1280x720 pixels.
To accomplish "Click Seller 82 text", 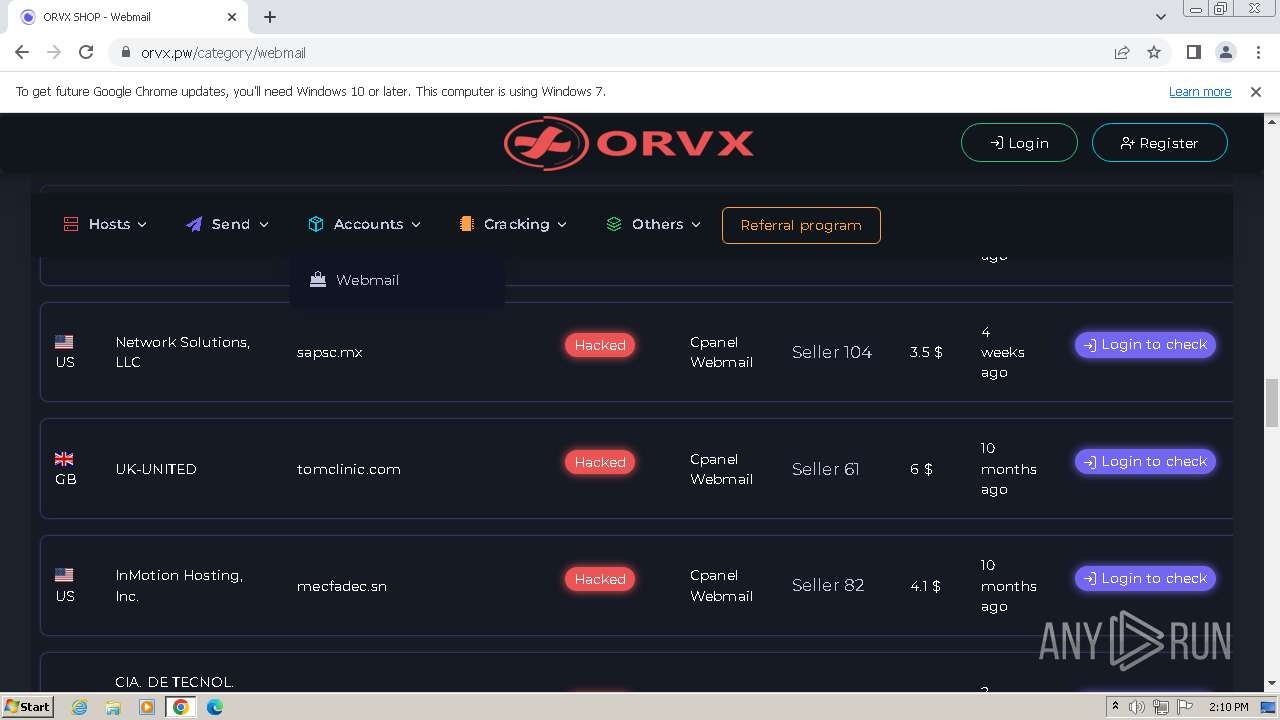I will pos(828,585).
